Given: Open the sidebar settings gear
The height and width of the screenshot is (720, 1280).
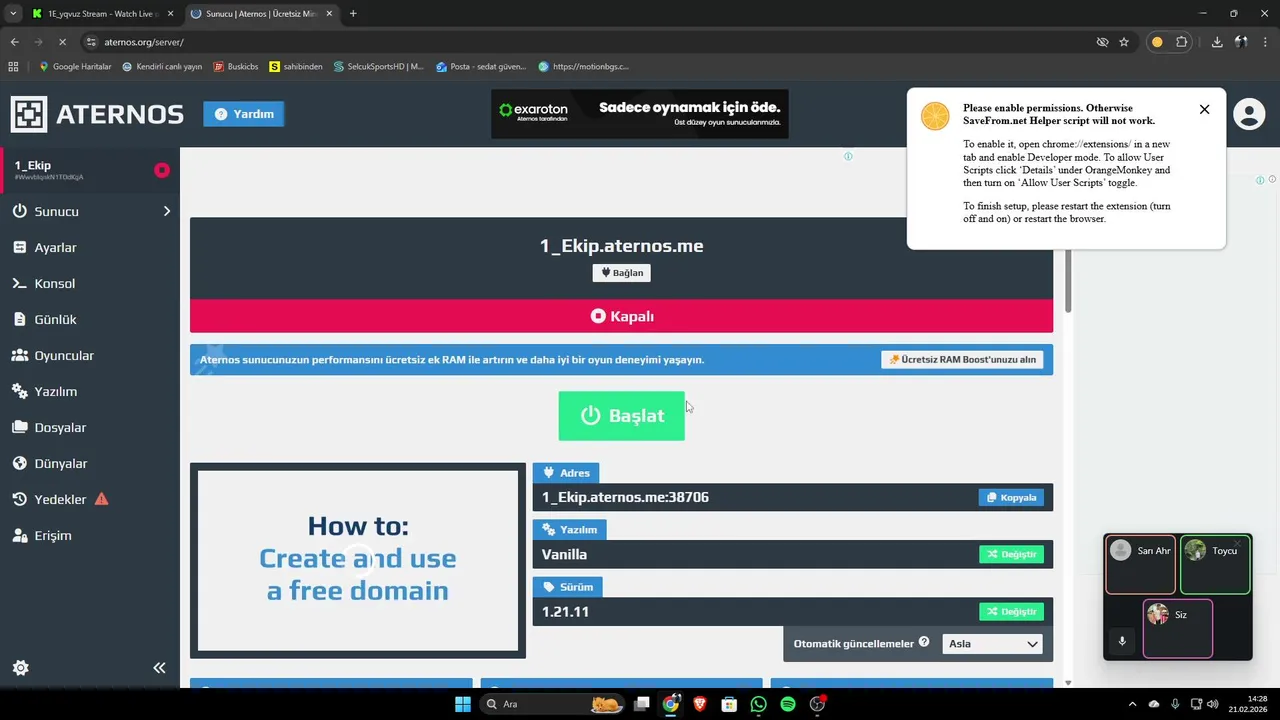Looking at the screenshot, I should [20, 668].
